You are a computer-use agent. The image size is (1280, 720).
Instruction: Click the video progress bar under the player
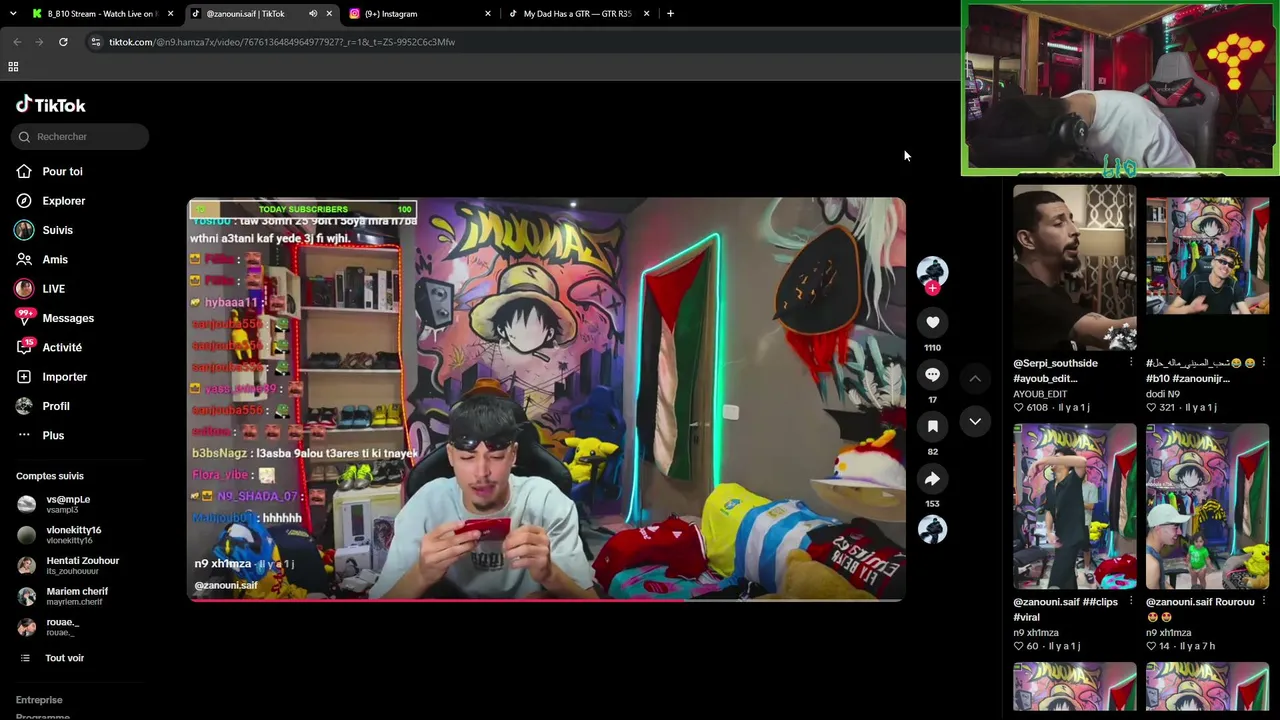point(546,600)
